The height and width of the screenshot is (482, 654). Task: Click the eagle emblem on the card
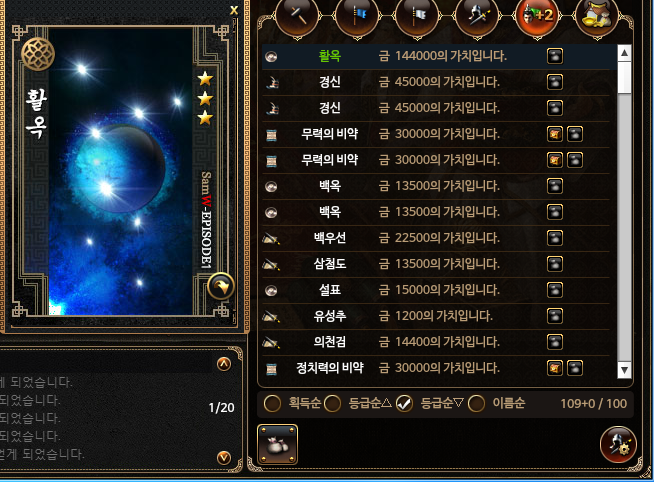click(x=221, y=286)
